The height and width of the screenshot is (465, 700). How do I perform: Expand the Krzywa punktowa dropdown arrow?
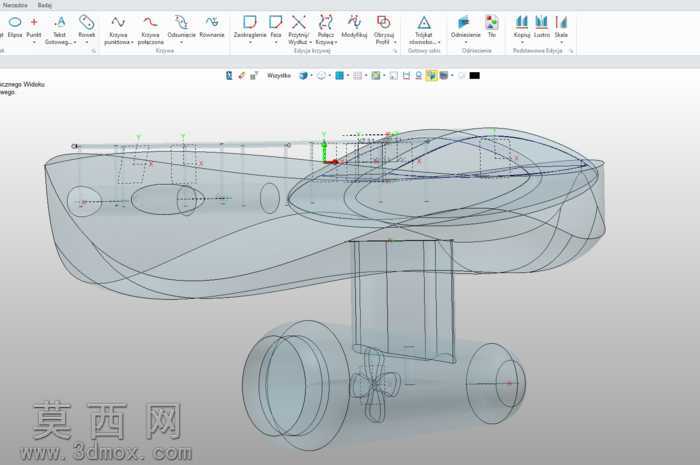132,42
